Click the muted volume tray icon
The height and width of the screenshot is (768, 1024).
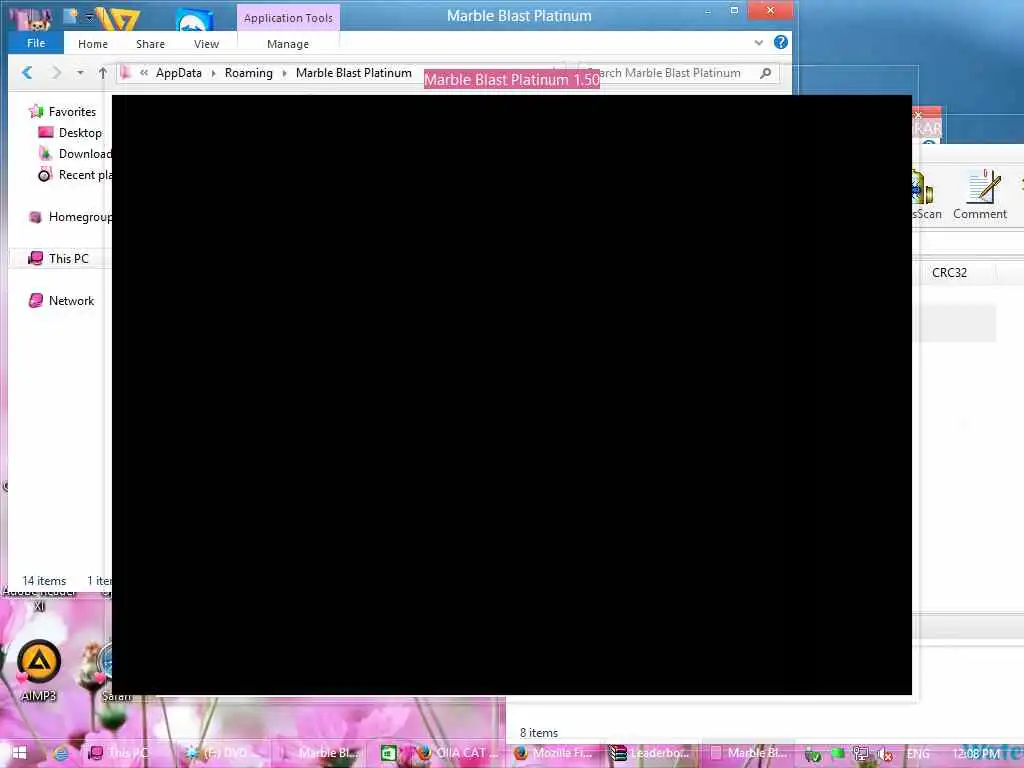tap(885, 754)
